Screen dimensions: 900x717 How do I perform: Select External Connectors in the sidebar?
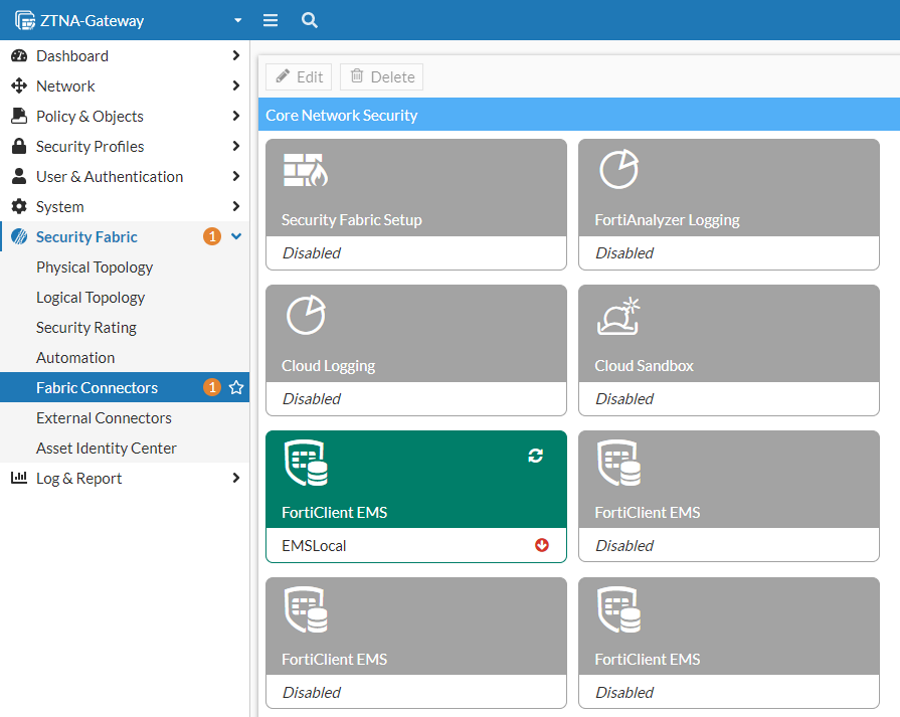(103, 418)
